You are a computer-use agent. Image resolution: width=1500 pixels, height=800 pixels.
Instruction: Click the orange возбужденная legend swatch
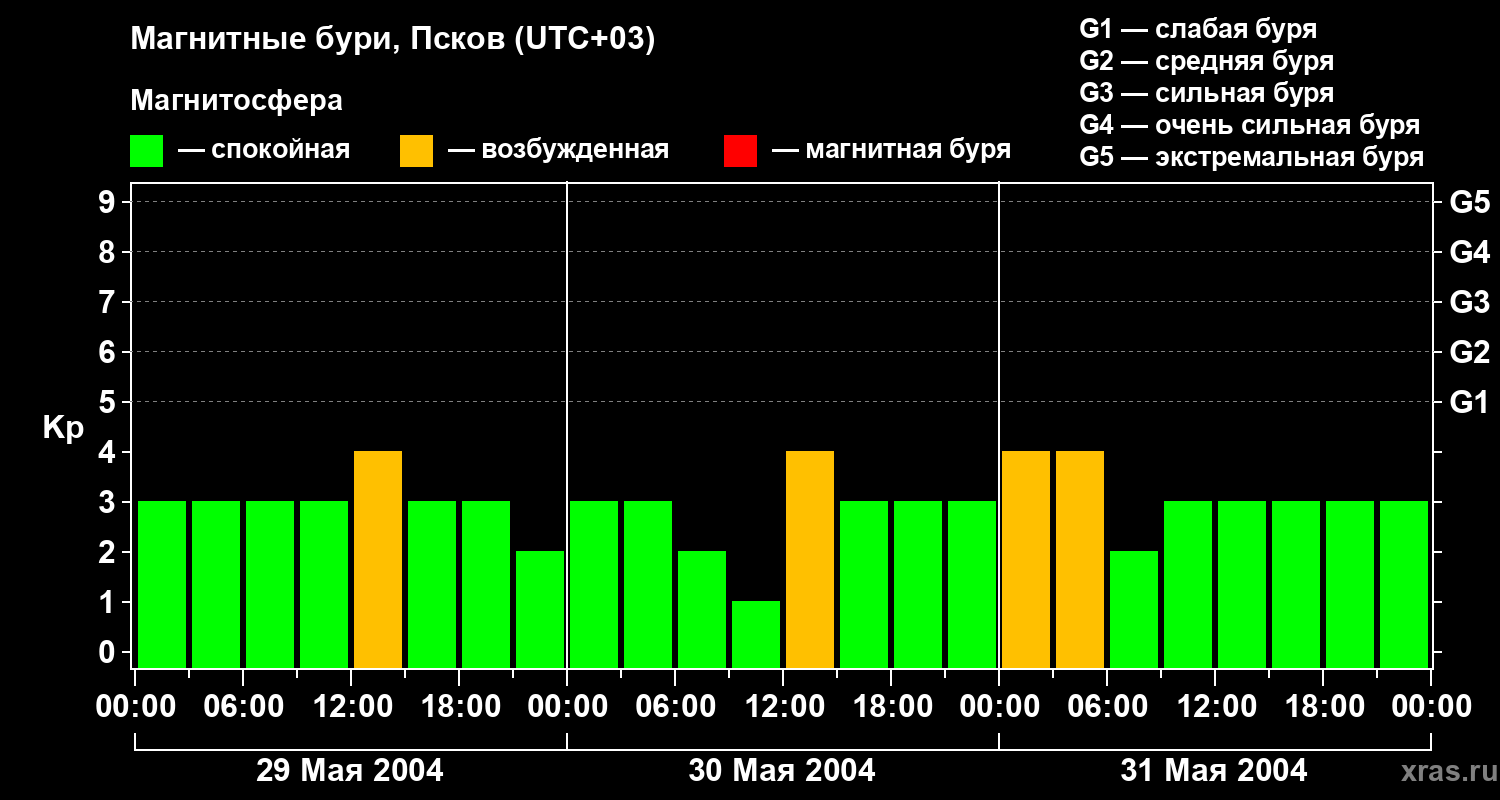pos(416,151)
